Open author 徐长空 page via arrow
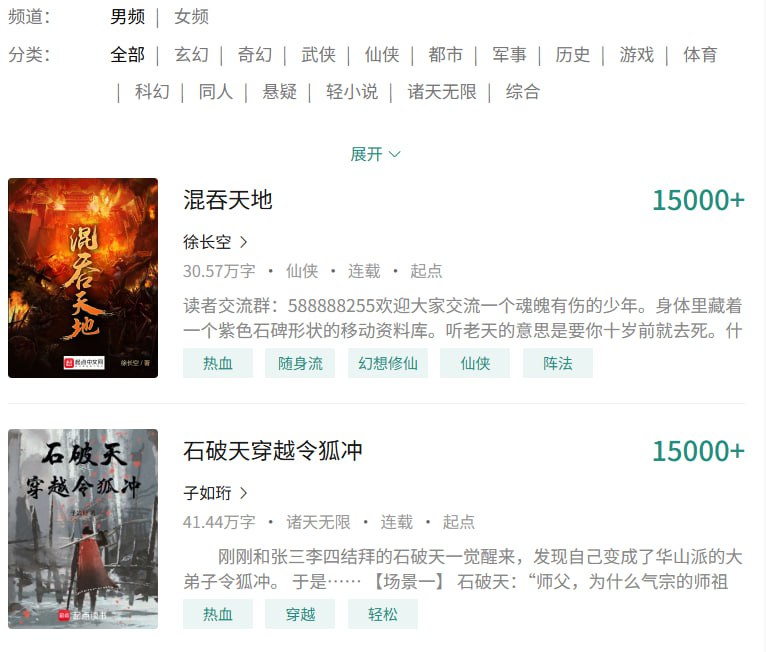 (243, 242)
